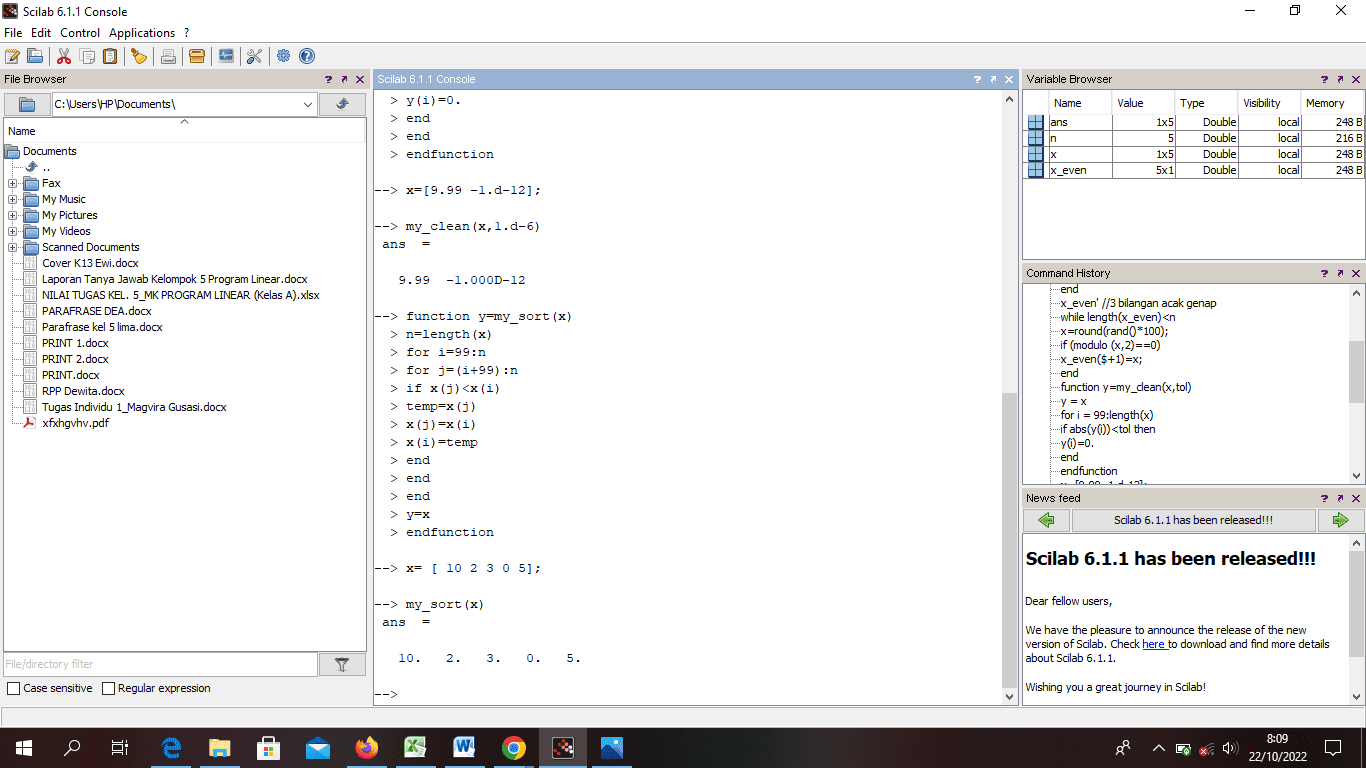Open help for the File Browser panel
1366x768 pixels.
pos(328,79)
